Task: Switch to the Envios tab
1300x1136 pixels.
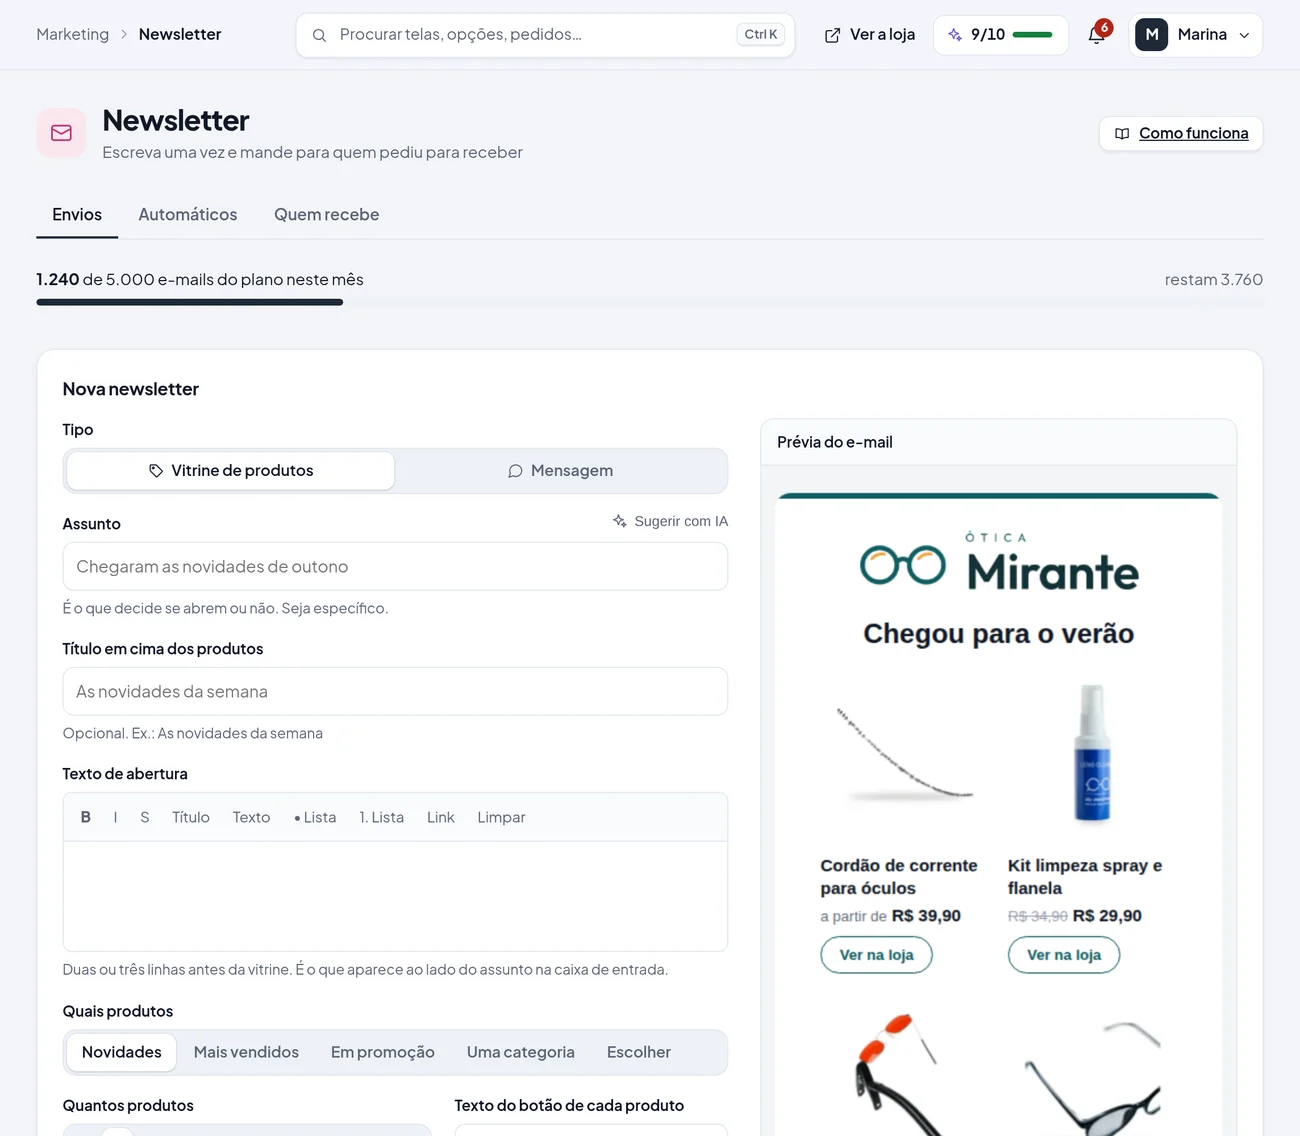Action: pyautogui.click(x=77, y=215)
